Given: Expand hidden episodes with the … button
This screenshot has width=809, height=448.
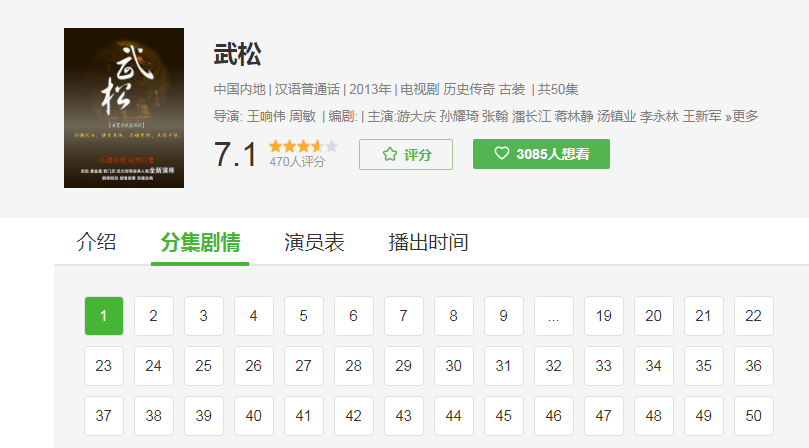Looking at the screenshot, I should pos(554,316).
